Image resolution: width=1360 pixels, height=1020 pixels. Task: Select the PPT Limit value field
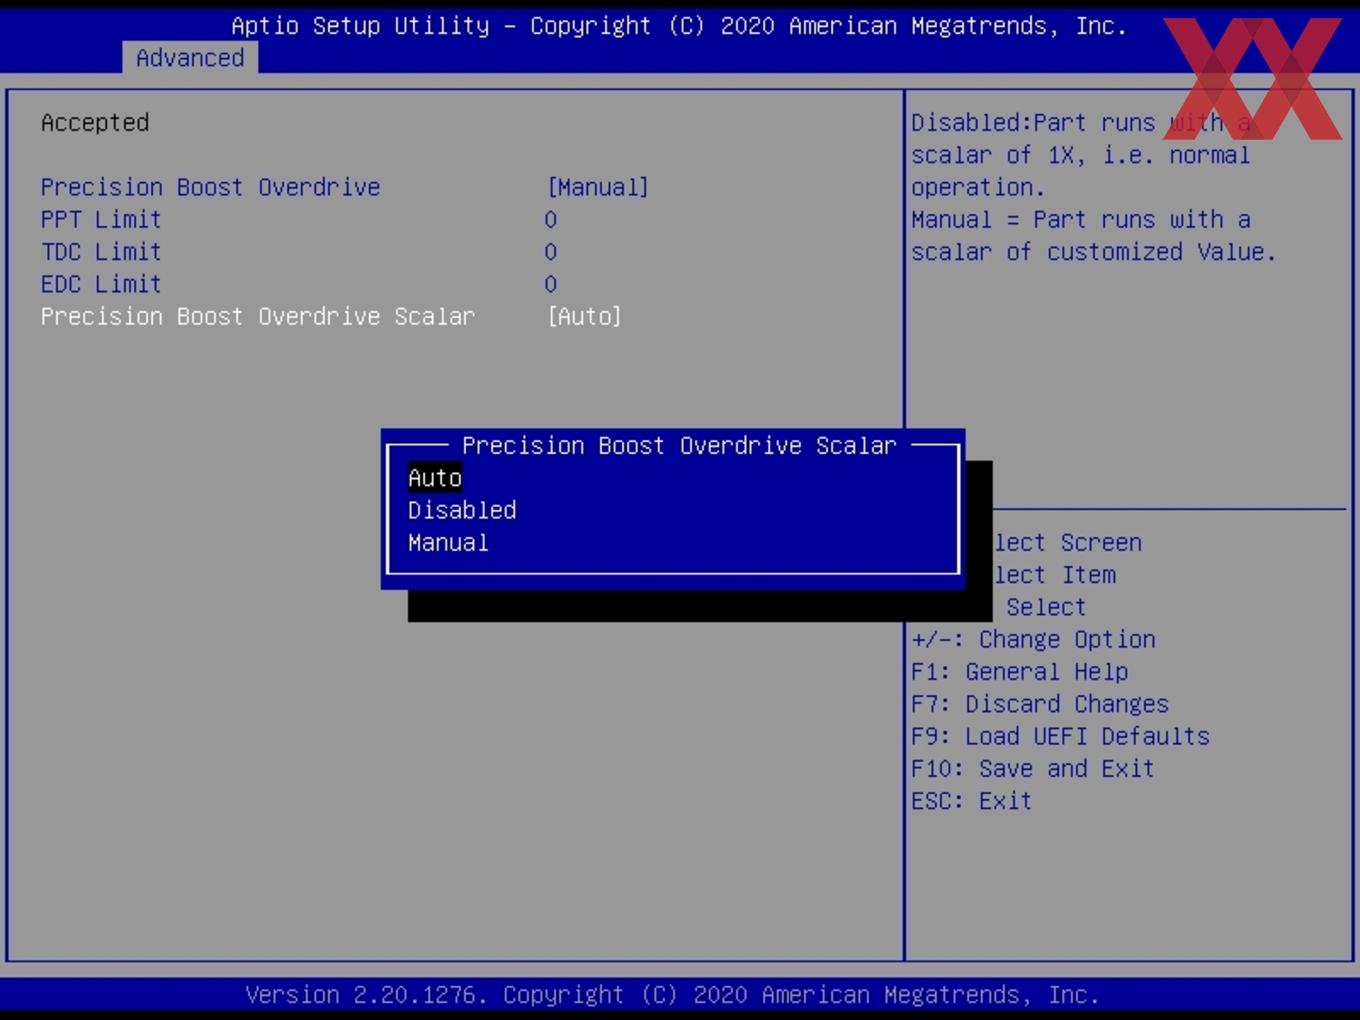(551, 220)
